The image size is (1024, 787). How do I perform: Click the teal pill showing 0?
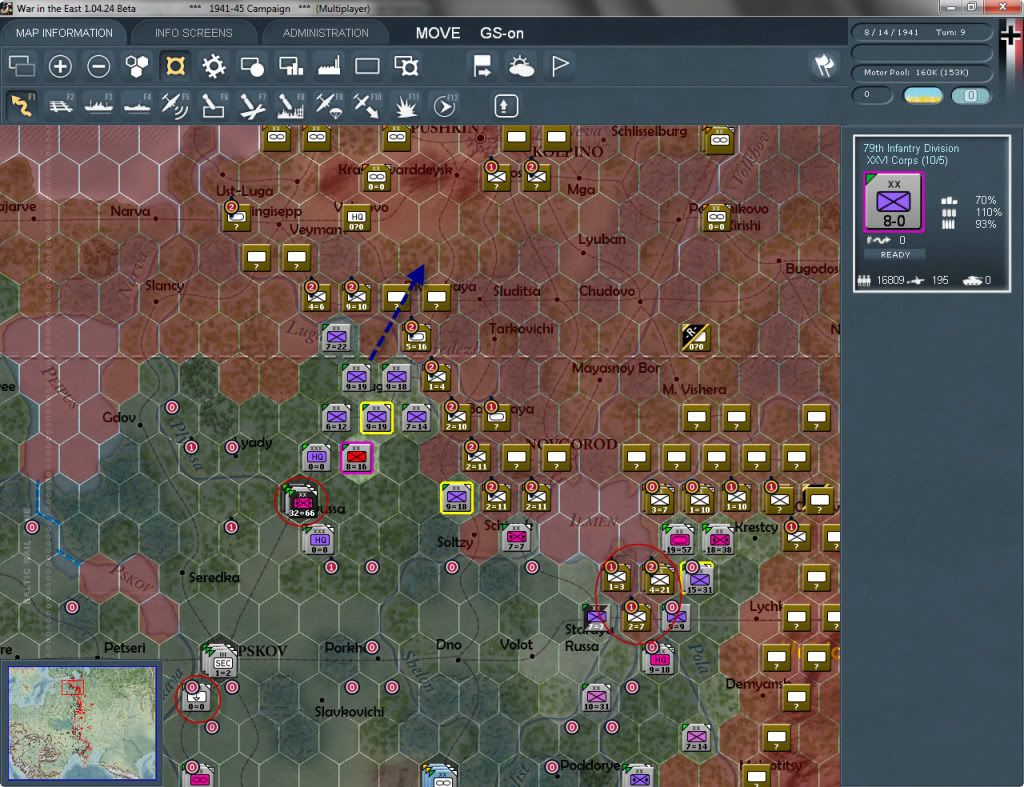[x=971, y=95]
